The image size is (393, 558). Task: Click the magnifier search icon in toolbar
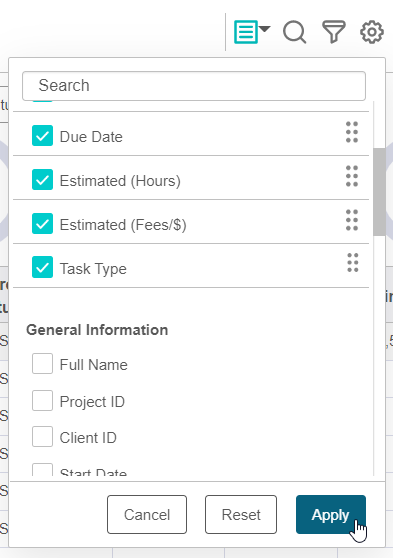(x=294, y=32)
